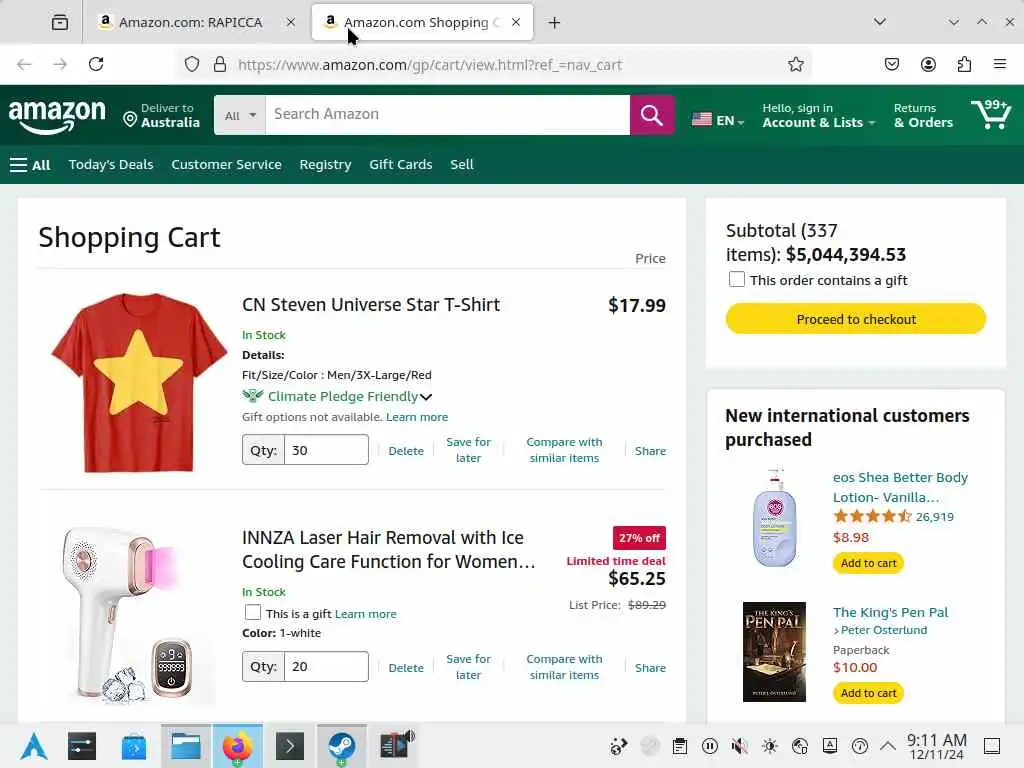The height and width of the screenshot is (768, 1024).
Task: Check 'This order contains a gift'
Action: 737,280
